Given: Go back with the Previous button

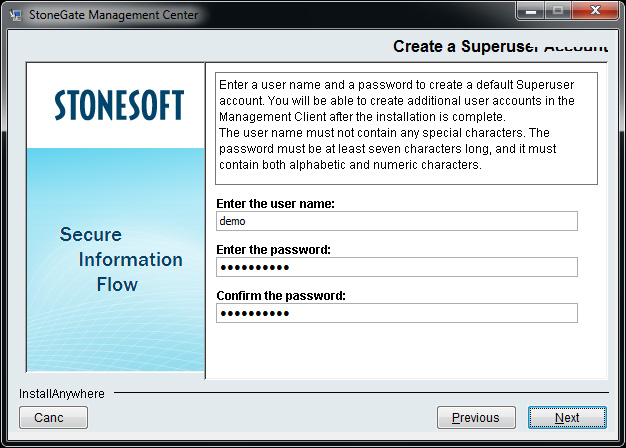Looking at the screenshot, I should [476, 418].
